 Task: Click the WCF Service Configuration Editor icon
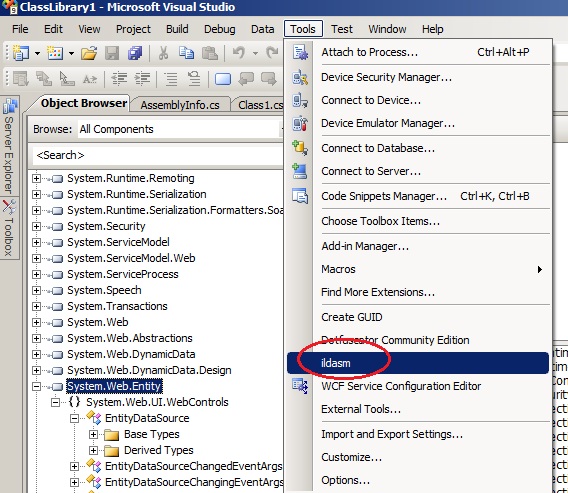click(x=300, y=386)
